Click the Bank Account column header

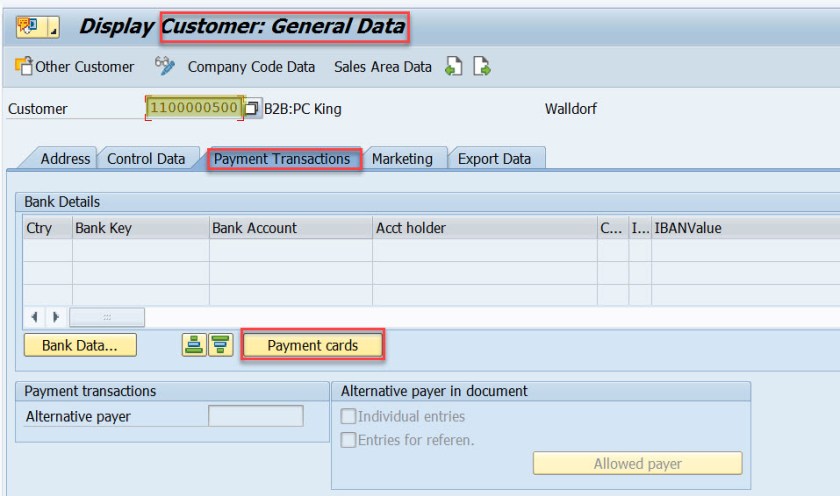point(290,228)
